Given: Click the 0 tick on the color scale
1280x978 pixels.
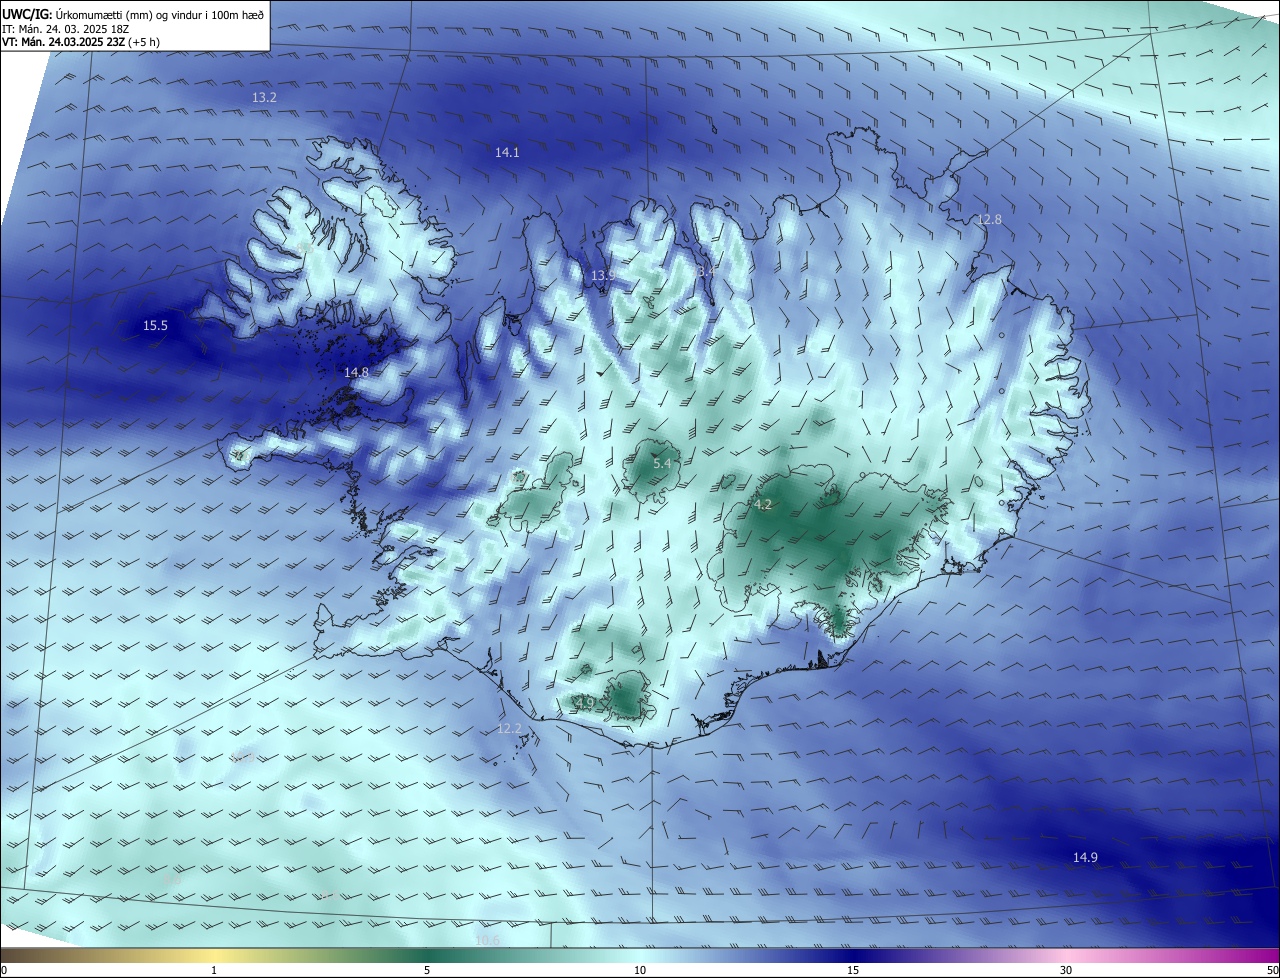Looking at the screenshot, I should point(4,970).
